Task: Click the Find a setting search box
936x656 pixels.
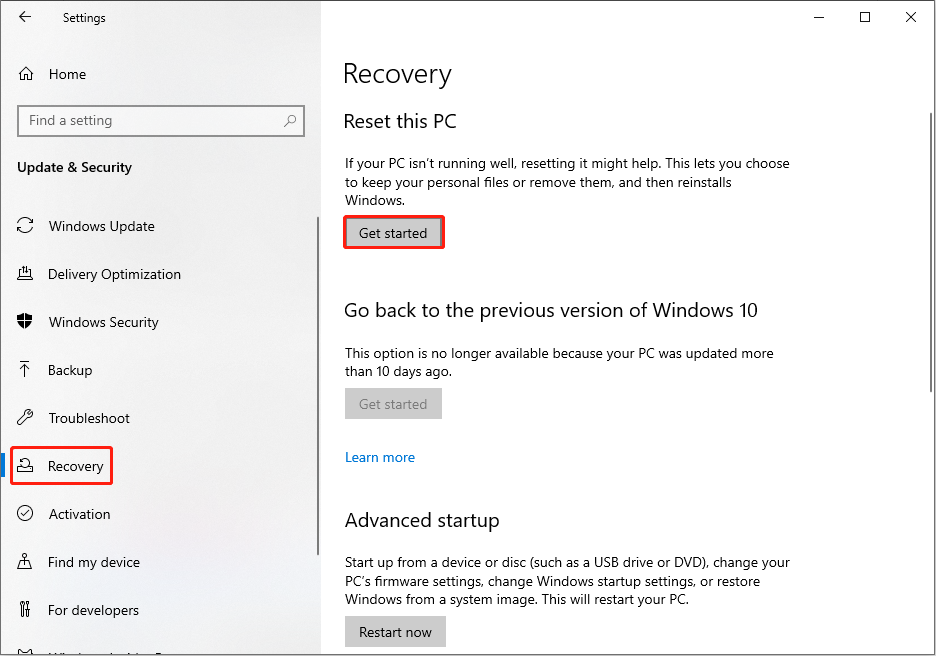Action: [150, 121]
